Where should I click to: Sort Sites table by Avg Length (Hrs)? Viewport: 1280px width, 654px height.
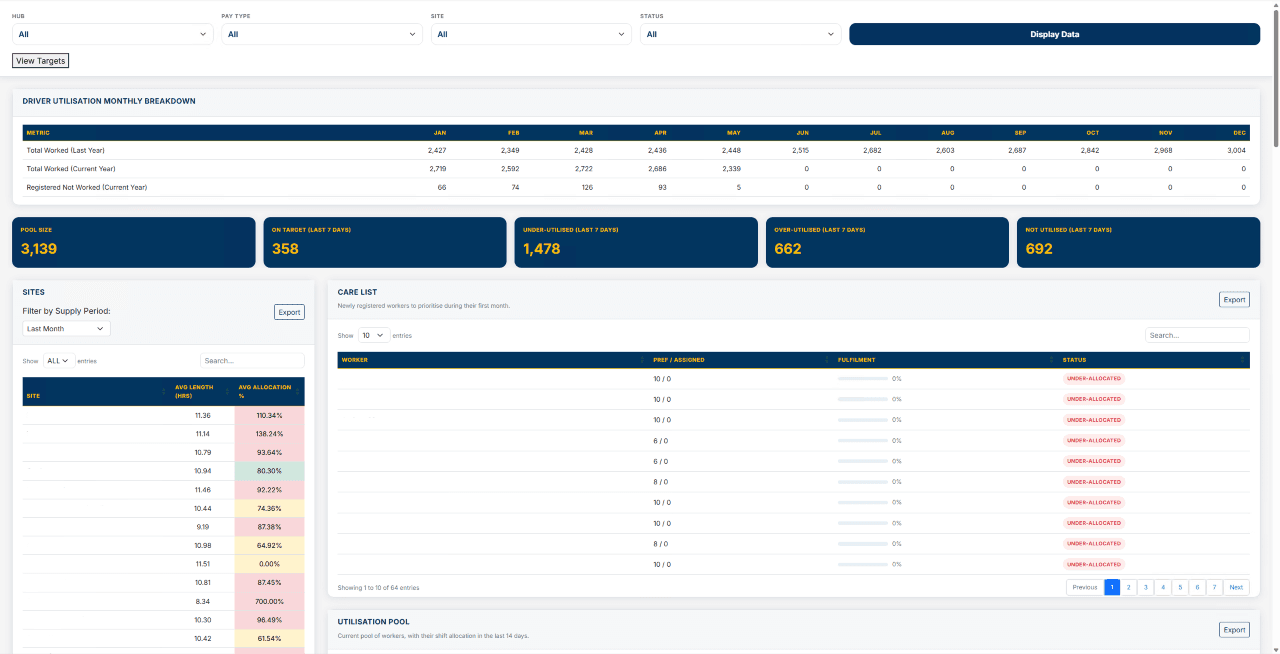(x=203, y=391)
